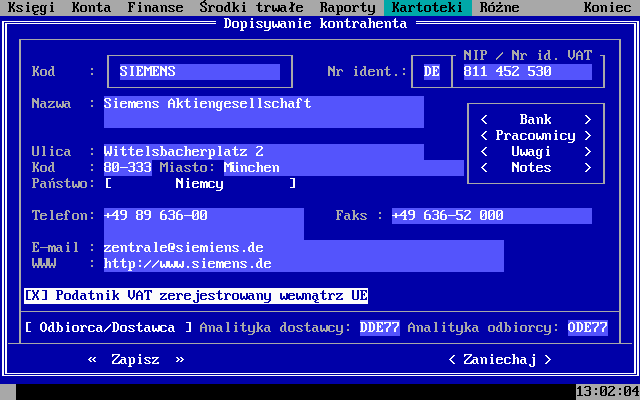
Task: Focus Analityka odbiorcy field ODE77
Action: [588, 327]
